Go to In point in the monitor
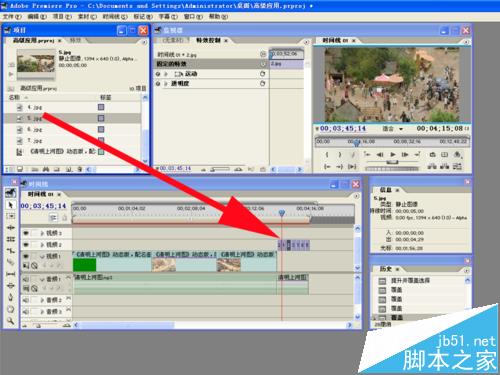This screenshot has width=500, height=375. pyautogui.click(x=327, y=166)
